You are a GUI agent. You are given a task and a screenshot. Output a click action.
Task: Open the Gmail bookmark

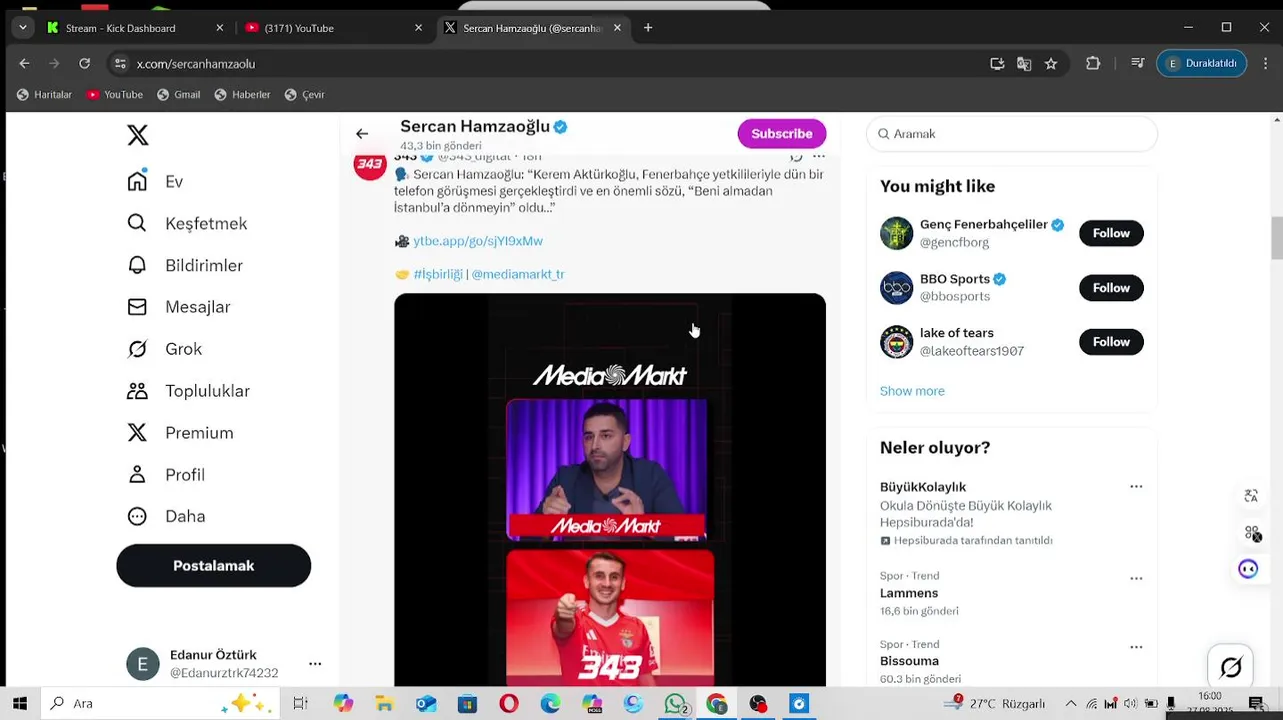178,95
